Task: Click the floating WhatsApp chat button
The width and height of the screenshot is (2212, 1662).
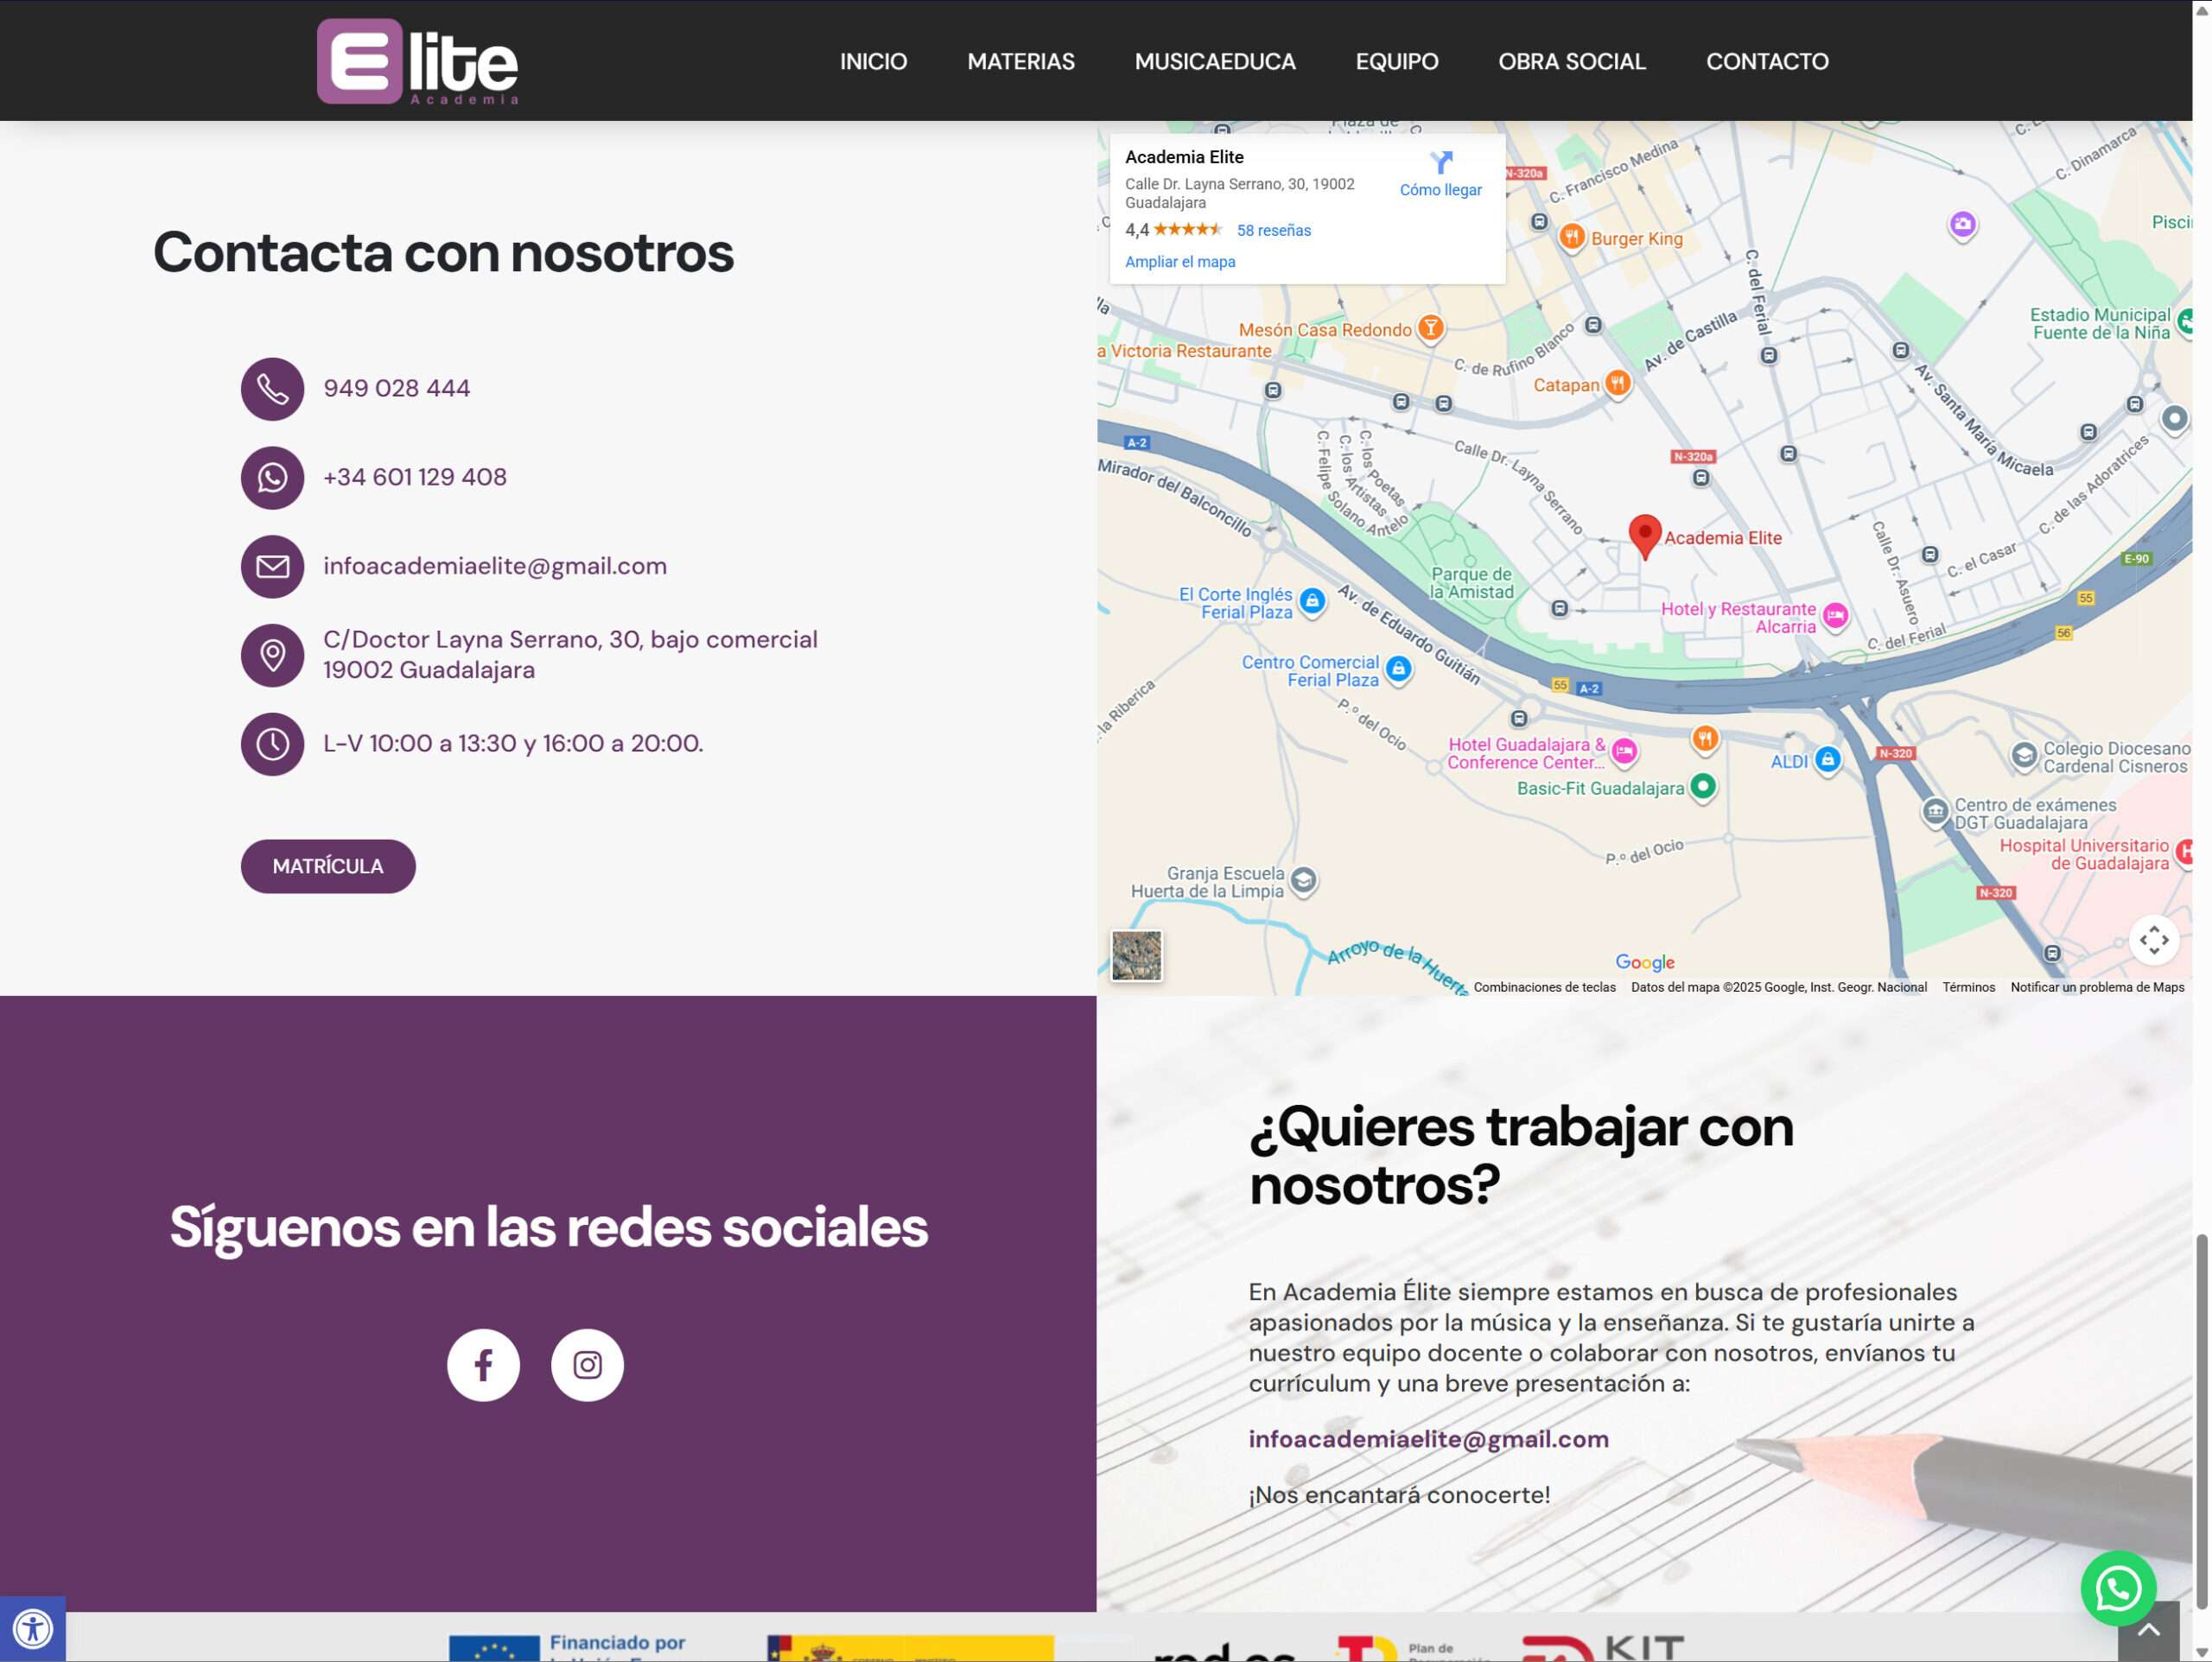Action: coord(2117,1587)
